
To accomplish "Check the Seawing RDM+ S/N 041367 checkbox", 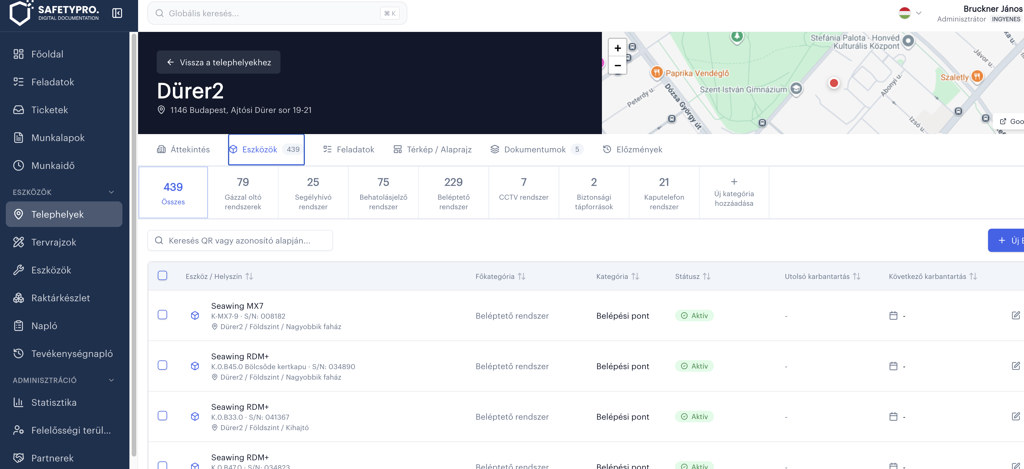I will [163, 415].
